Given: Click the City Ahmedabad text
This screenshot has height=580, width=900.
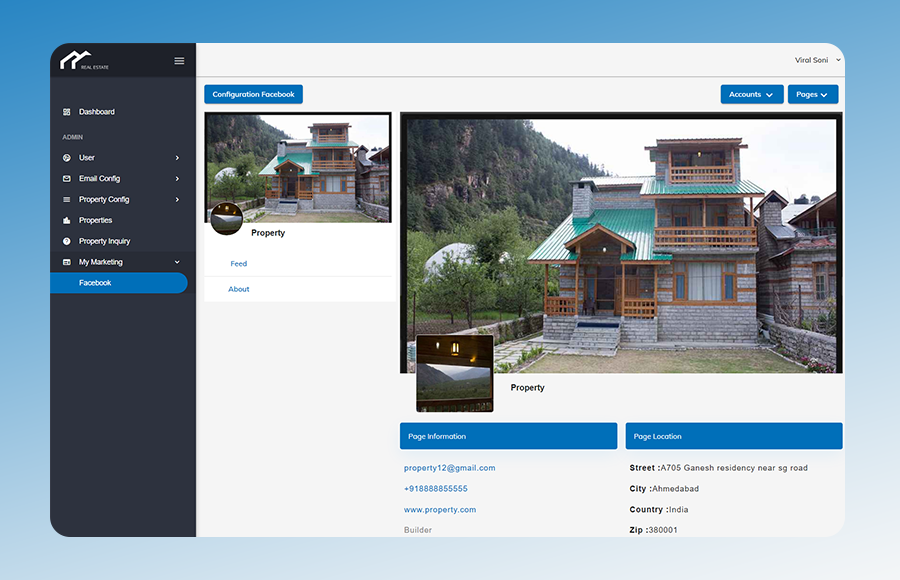Looking at the screenshot, I should coord(664,489).
